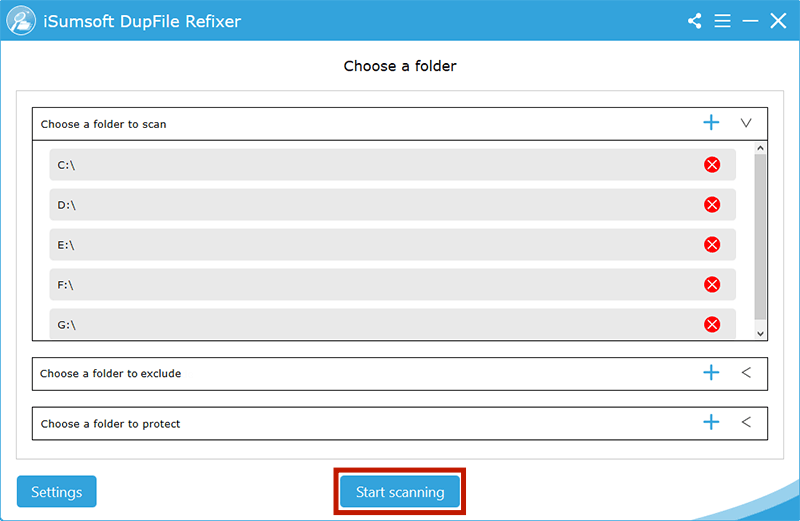The image size is (800, 521).
Task: Click the share icon in title bar
Action: 694,21
